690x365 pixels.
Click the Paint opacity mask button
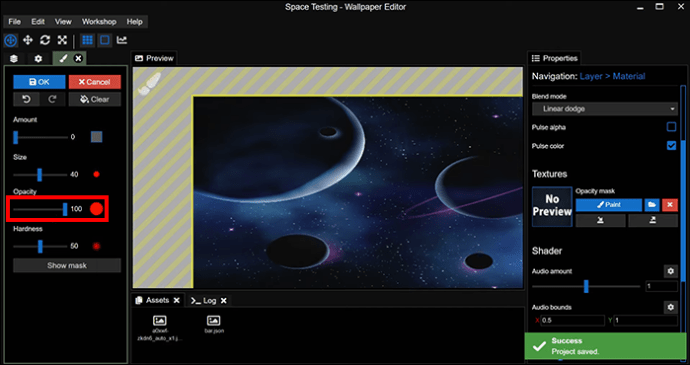point(609,205)
